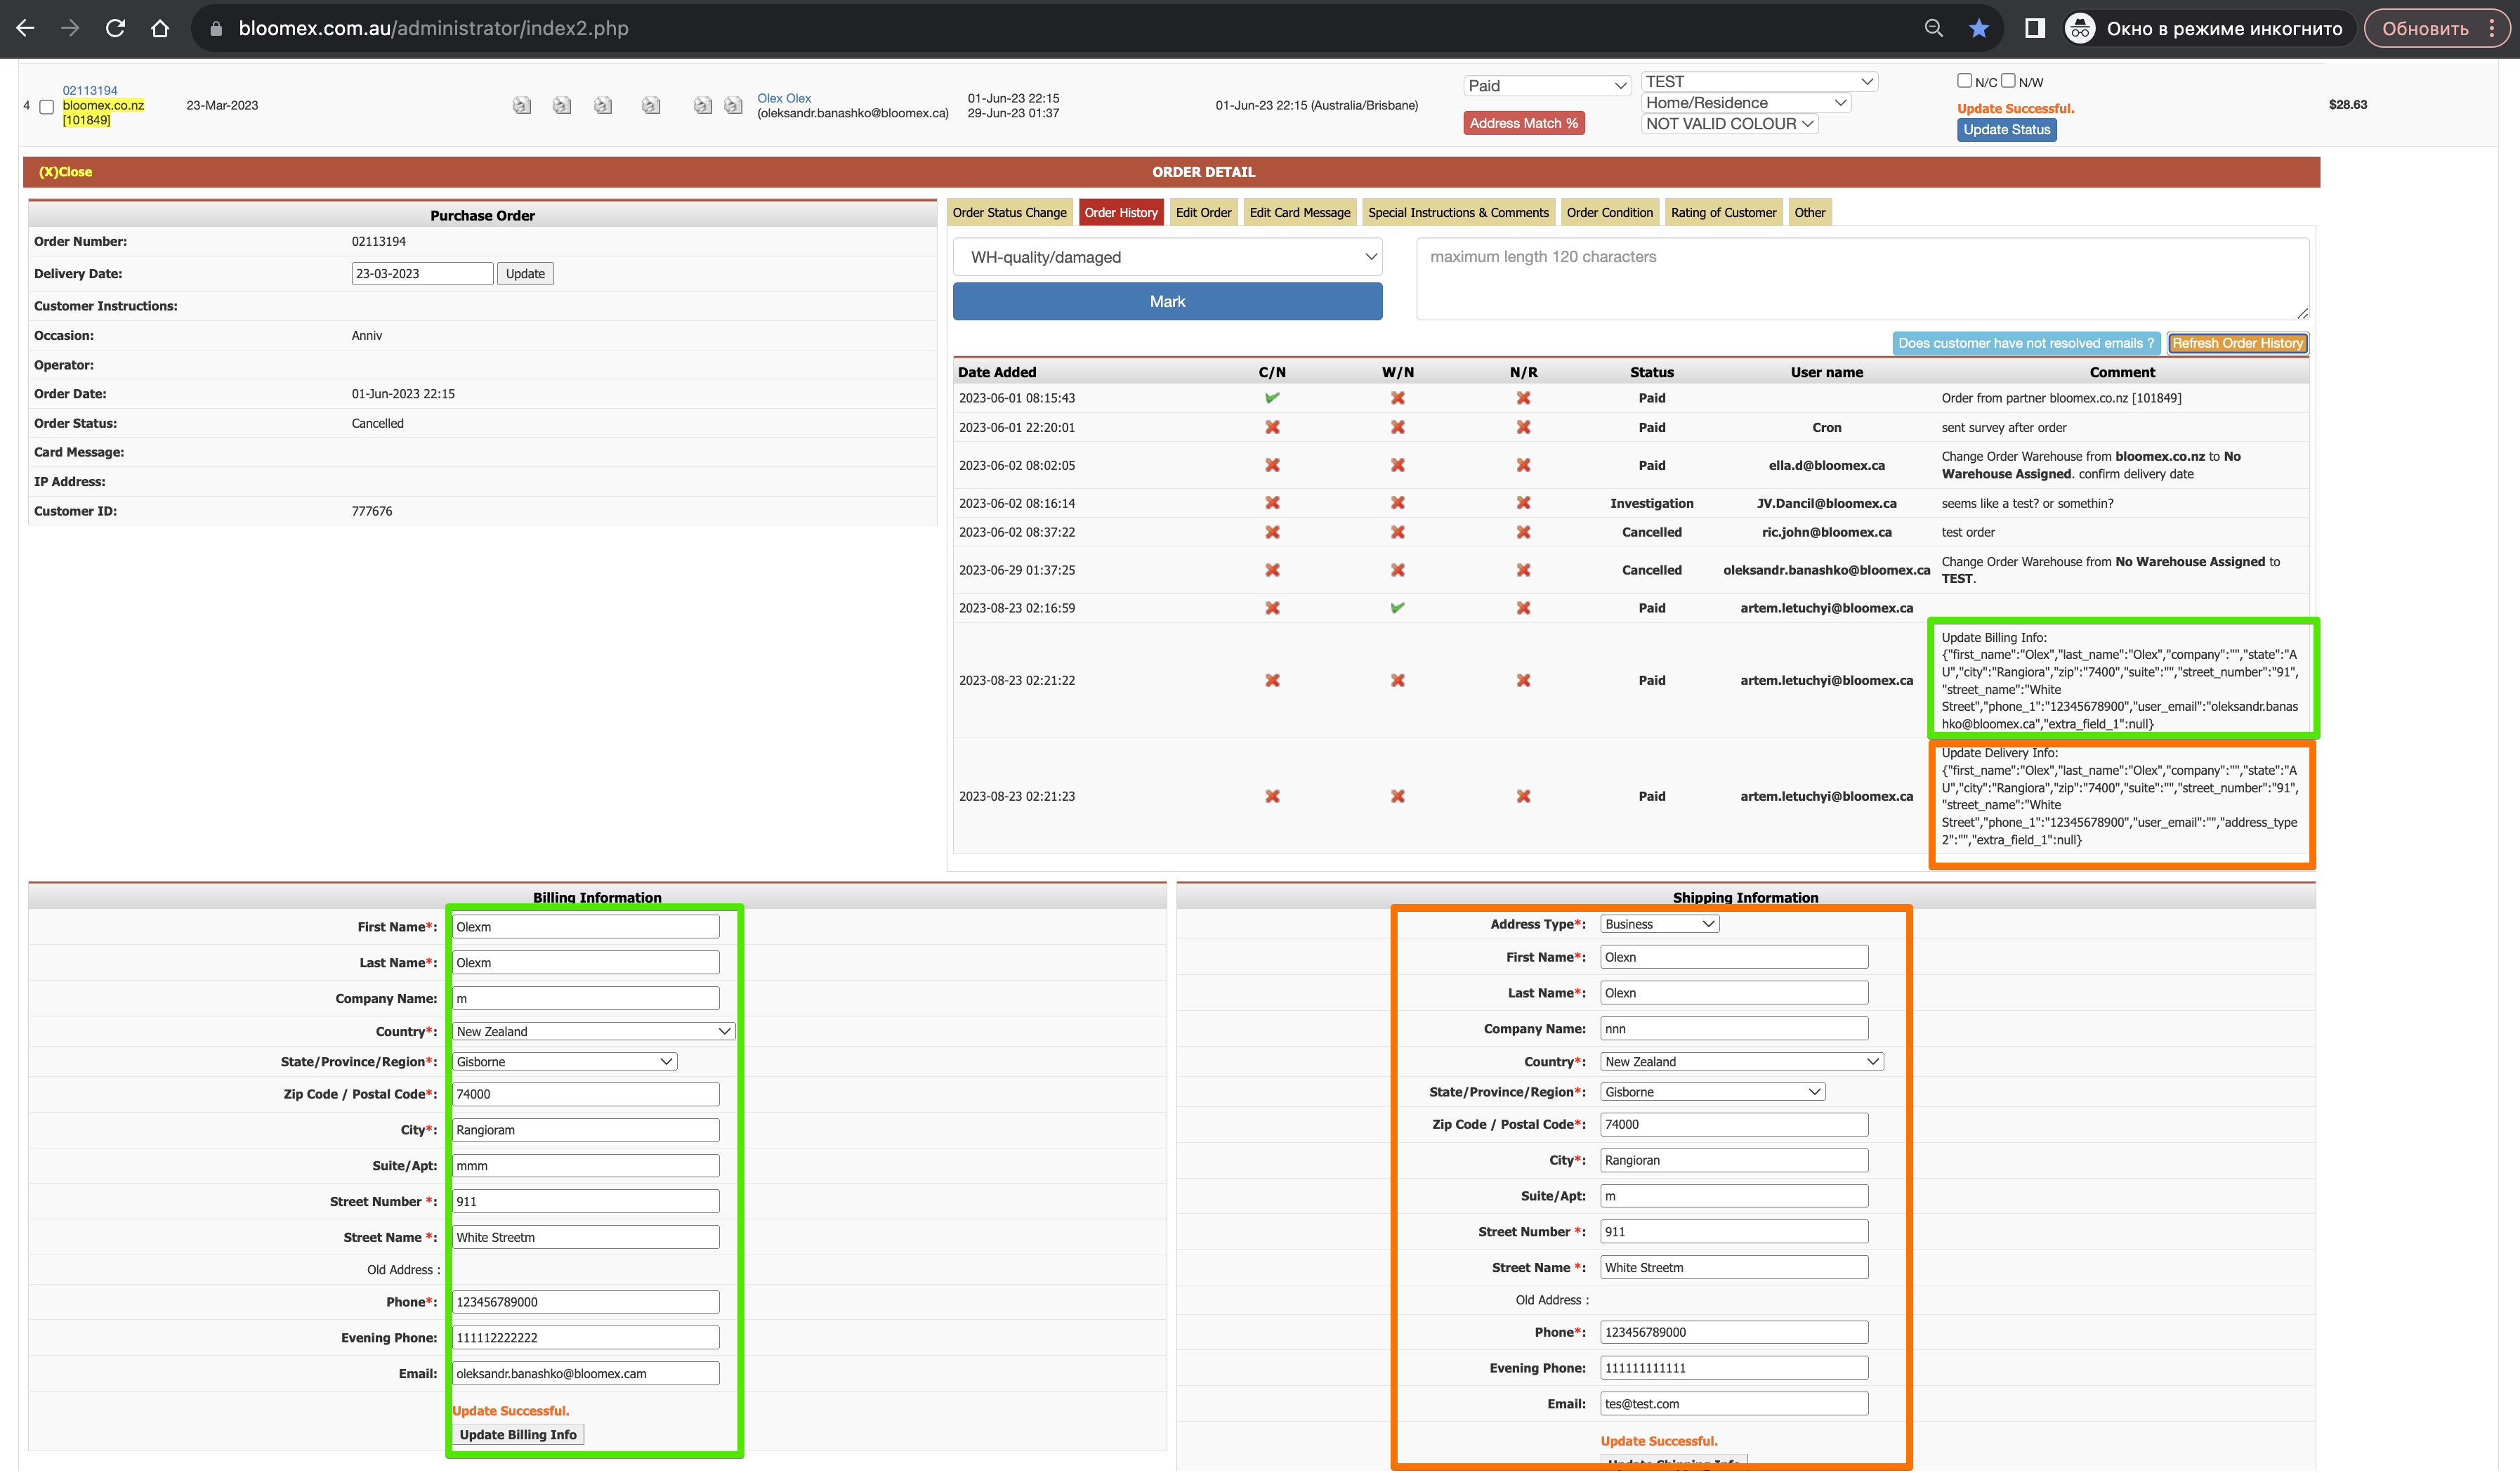The width and height of the screenshot is (2520, 1473).
Task: Open the shipping Address Type dropdown
Action: (1660, 924)
